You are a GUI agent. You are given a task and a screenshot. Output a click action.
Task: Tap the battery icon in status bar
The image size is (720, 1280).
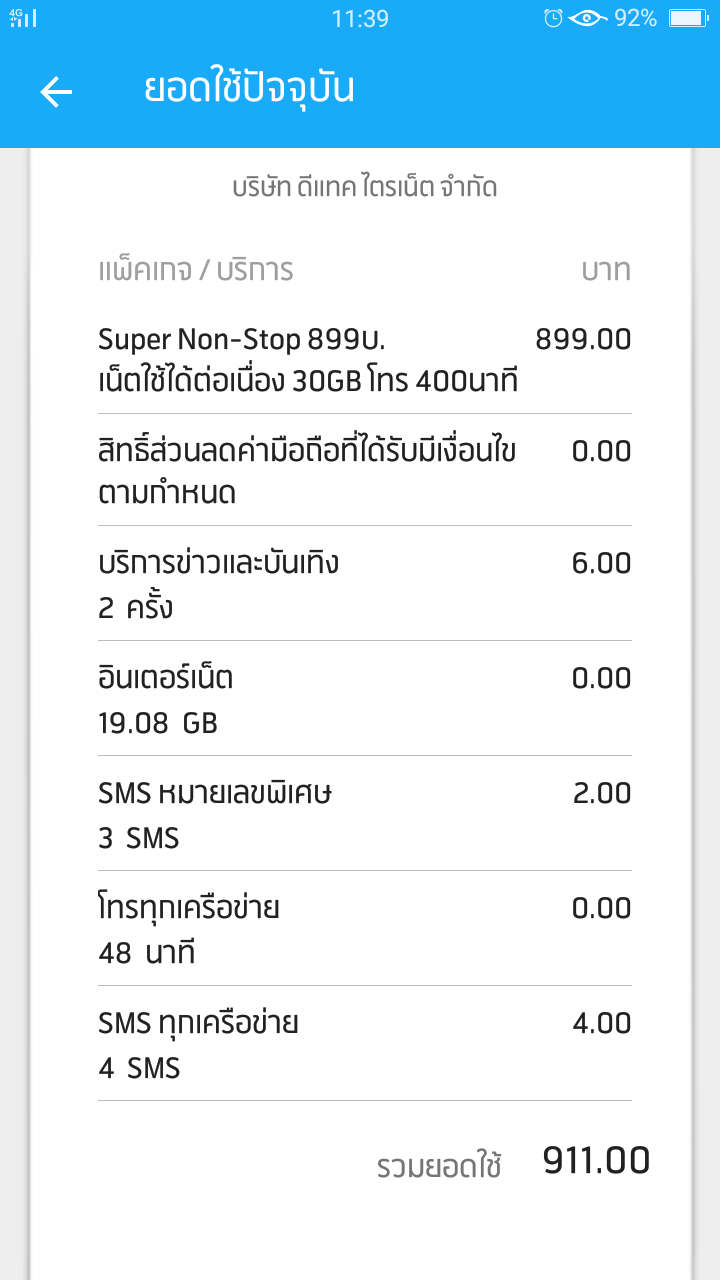pos(688,18)
